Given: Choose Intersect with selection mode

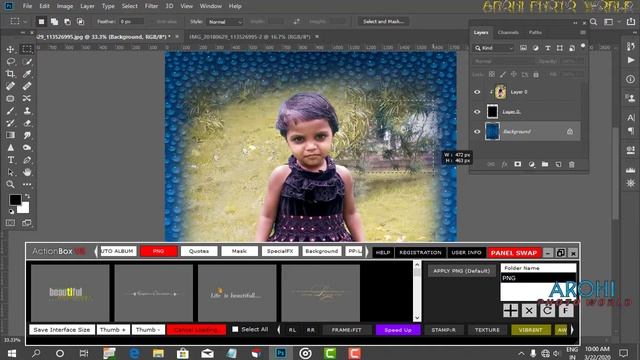Looking at the screenshot, I should coord(80,22).
